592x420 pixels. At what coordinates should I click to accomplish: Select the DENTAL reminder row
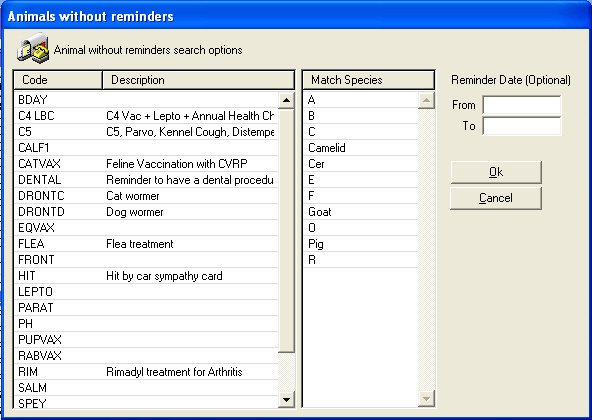click(x=146, y=180)
